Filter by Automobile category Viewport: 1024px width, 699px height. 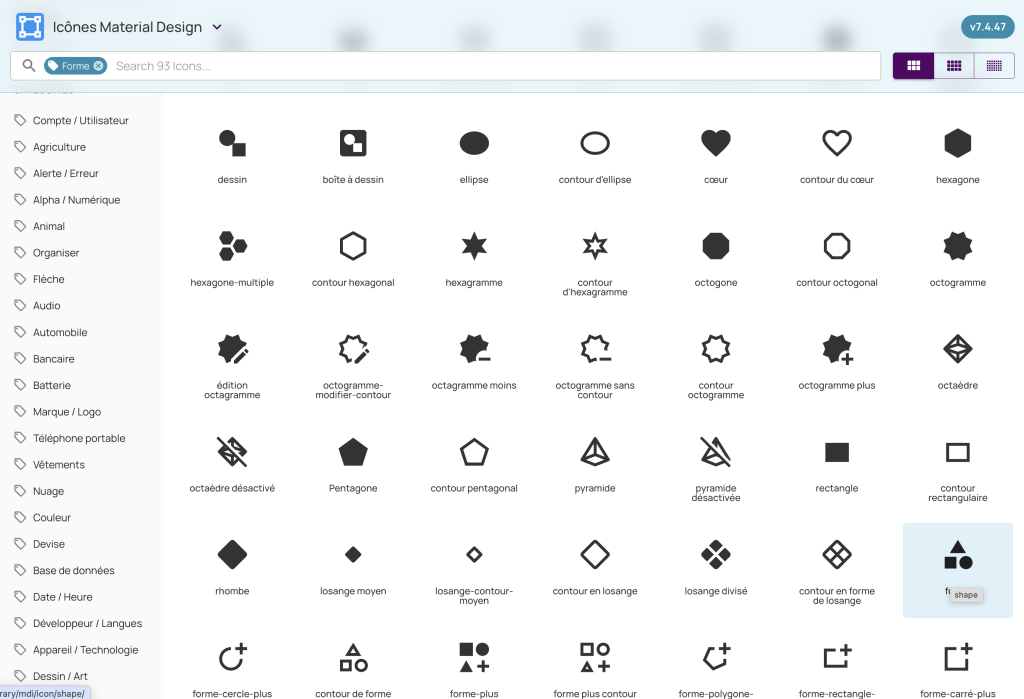tap(60, 332)
